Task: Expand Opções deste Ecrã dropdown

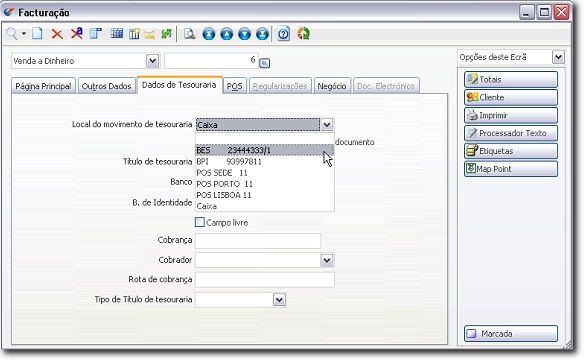Action: (558, 57)
